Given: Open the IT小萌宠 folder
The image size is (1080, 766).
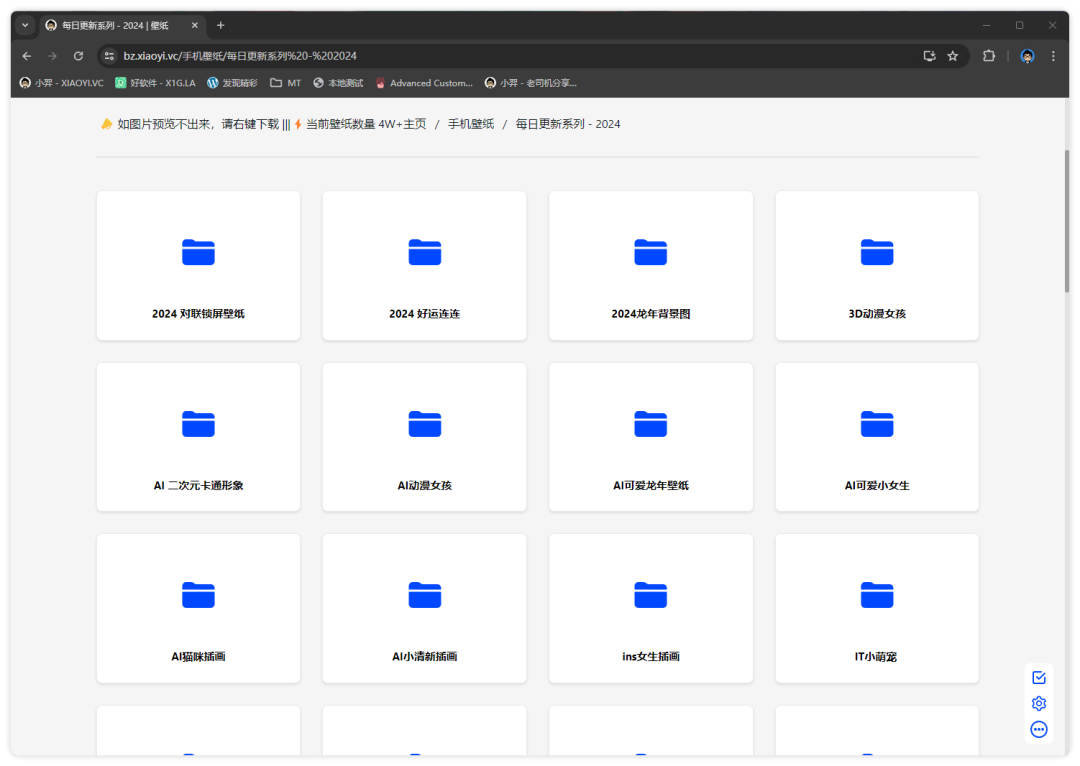Looking at the screenshot, I should 877,610.
